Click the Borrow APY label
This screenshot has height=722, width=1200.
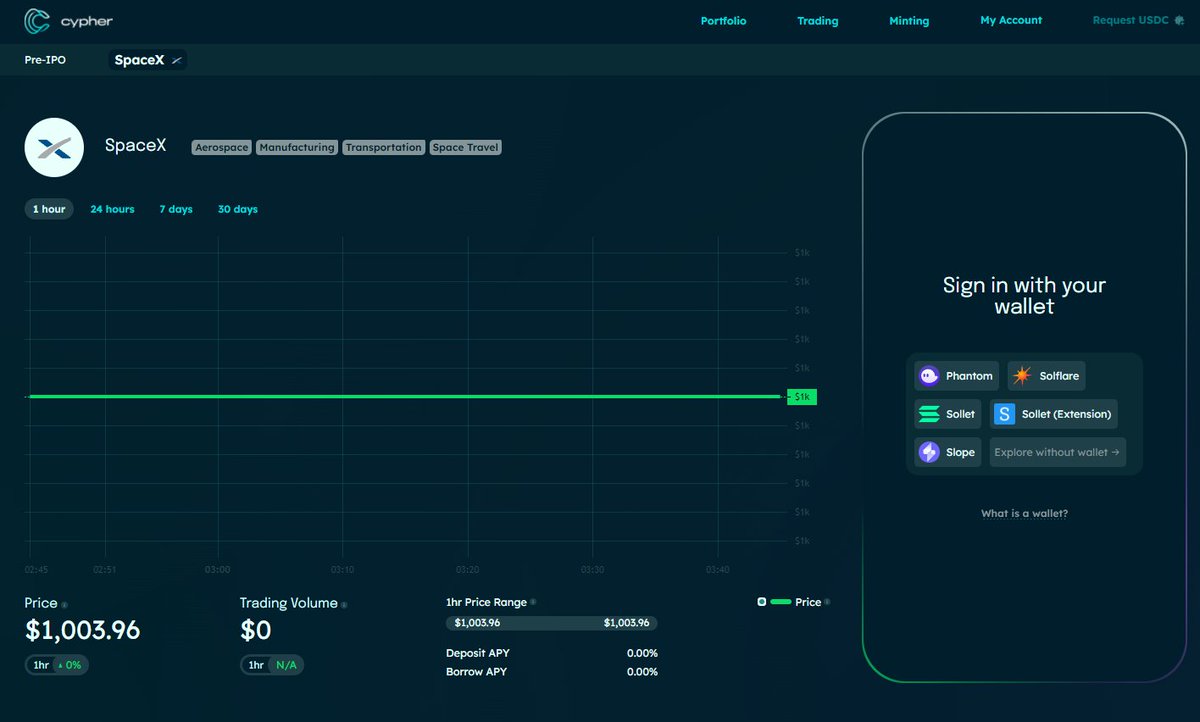click(476, 672)
